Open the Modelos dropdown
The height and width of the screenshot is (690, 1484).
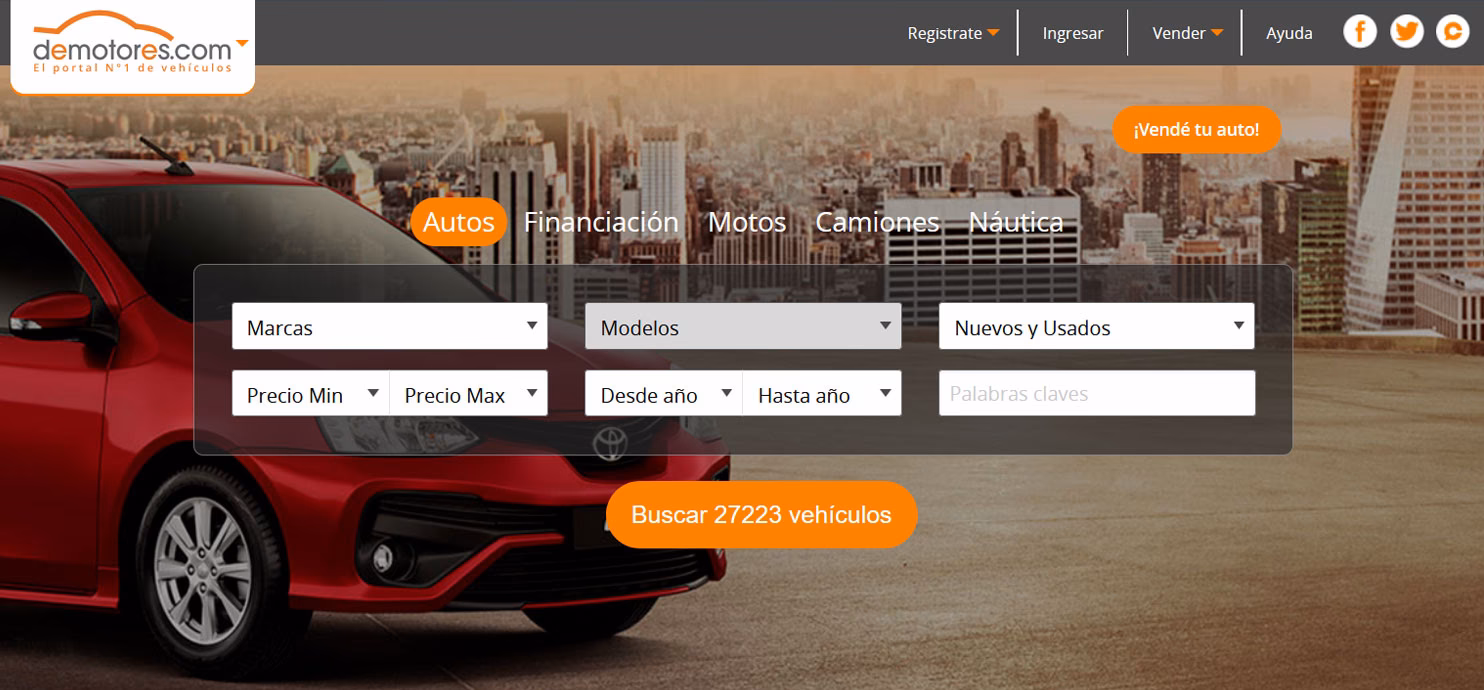[x=743, y=326]
